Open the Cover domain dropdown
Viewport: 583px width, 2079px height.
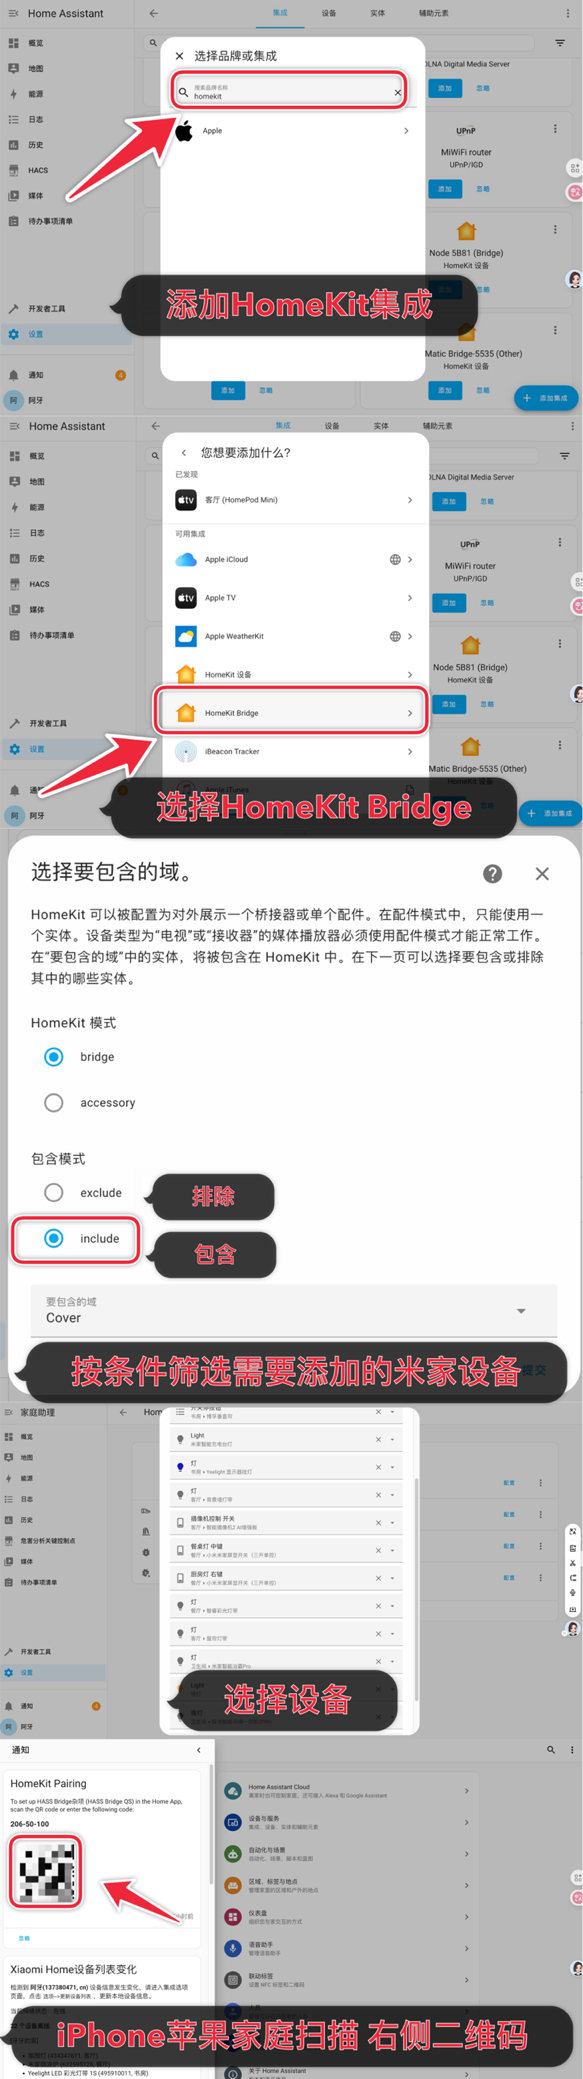293,1310
